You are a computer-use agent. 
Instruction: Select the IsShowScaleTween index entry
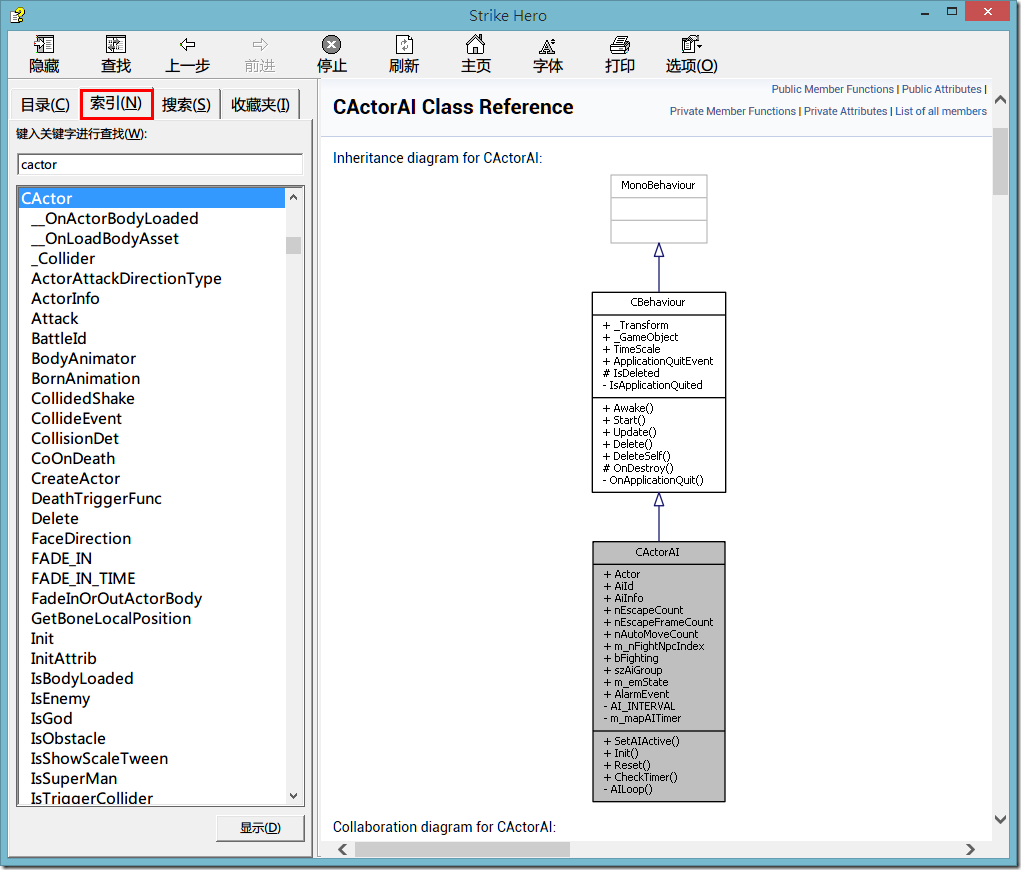99,758
